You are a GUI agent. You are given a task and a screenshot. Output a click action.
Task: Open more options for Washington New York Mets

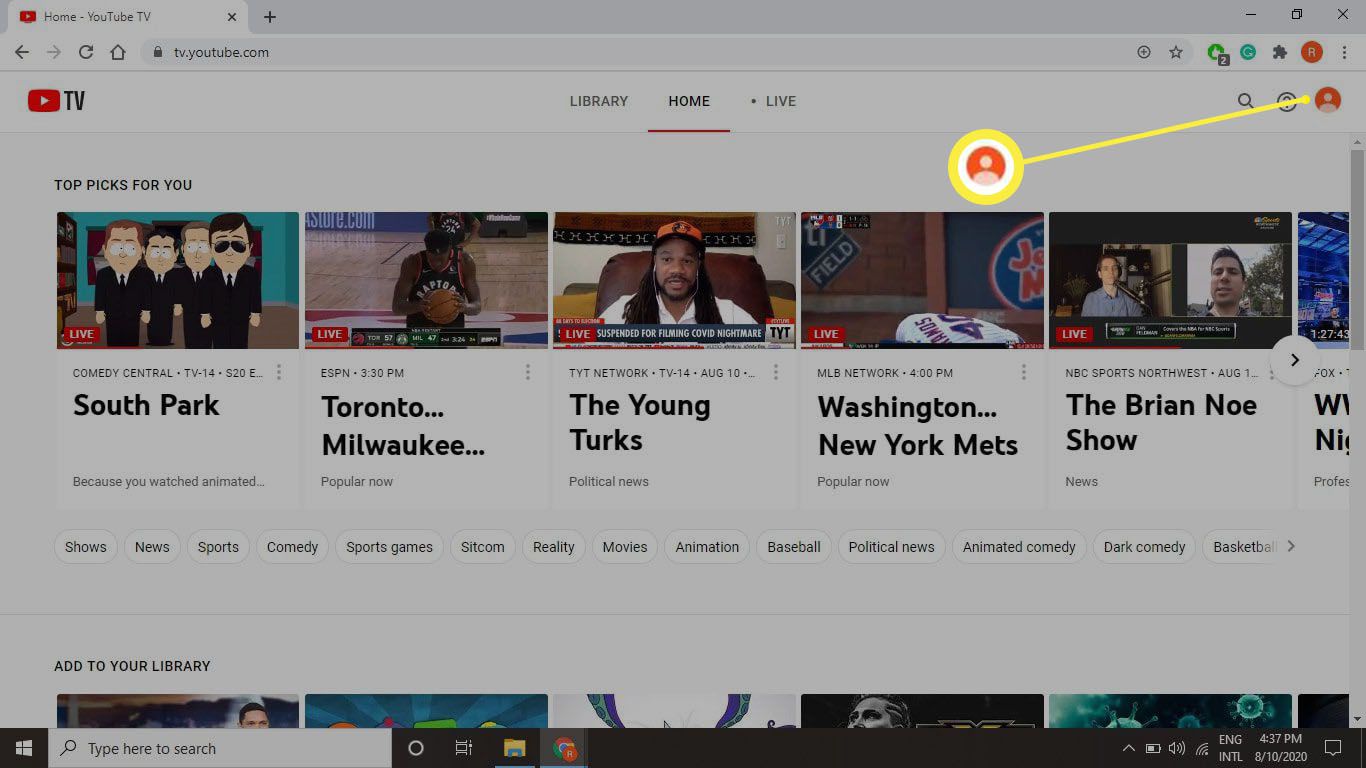1023,372
